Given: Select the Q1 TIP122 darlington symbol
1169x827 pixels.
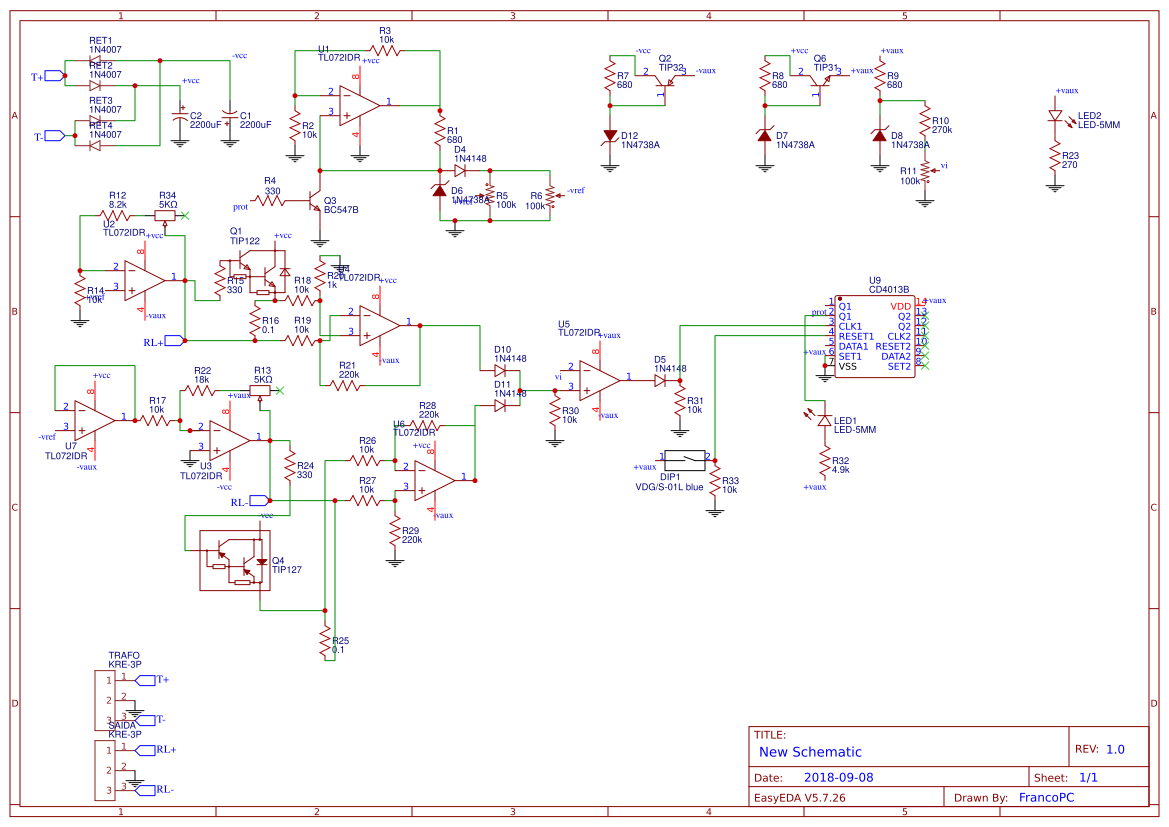Looking at the screenshot, I should point(254,274).
